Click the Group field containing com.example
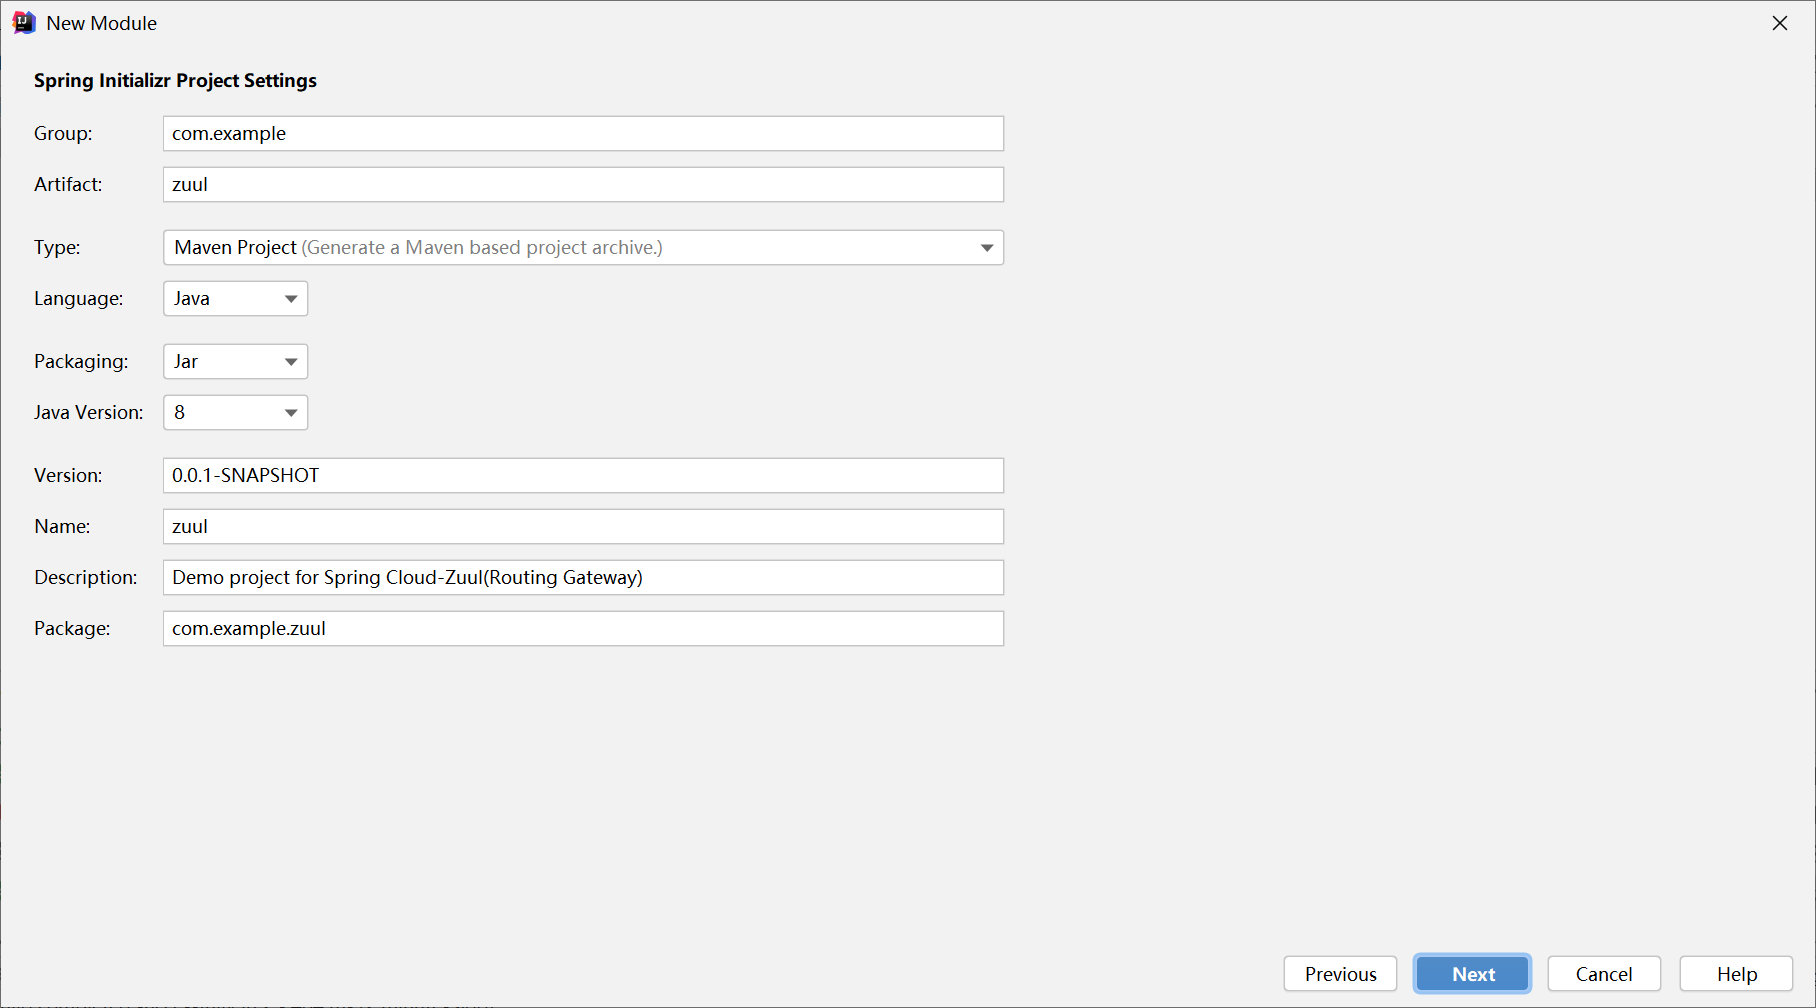1816x1008 pixels. pos(583,133)
